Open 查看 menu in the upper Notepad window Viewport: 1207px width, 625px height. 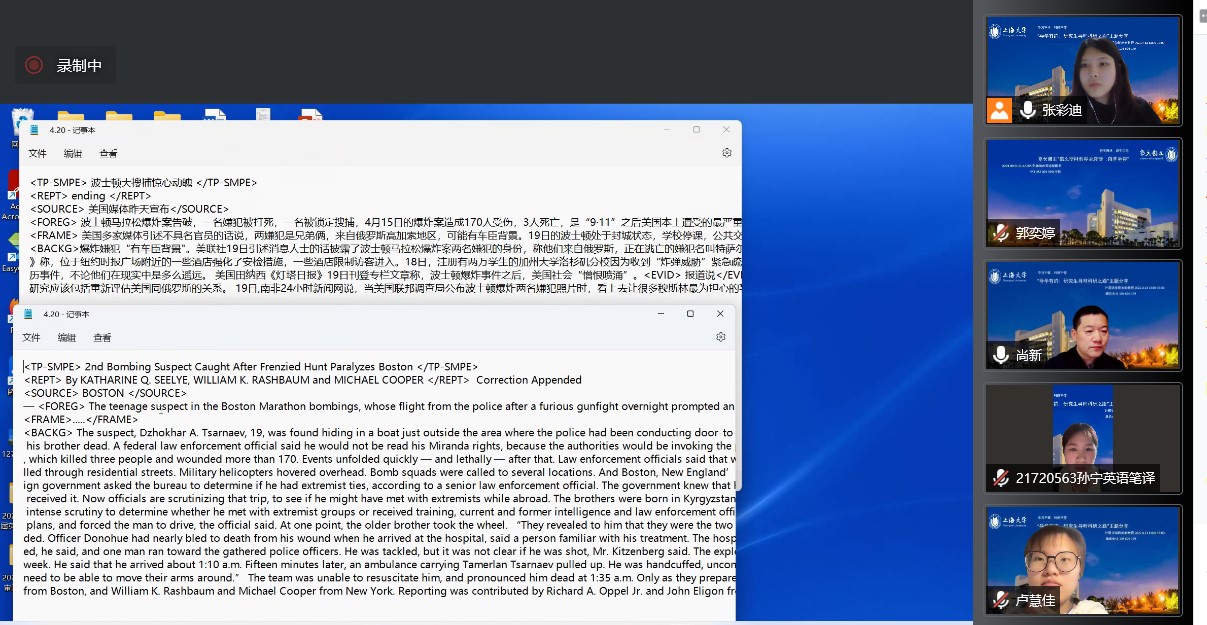(108, 154)
